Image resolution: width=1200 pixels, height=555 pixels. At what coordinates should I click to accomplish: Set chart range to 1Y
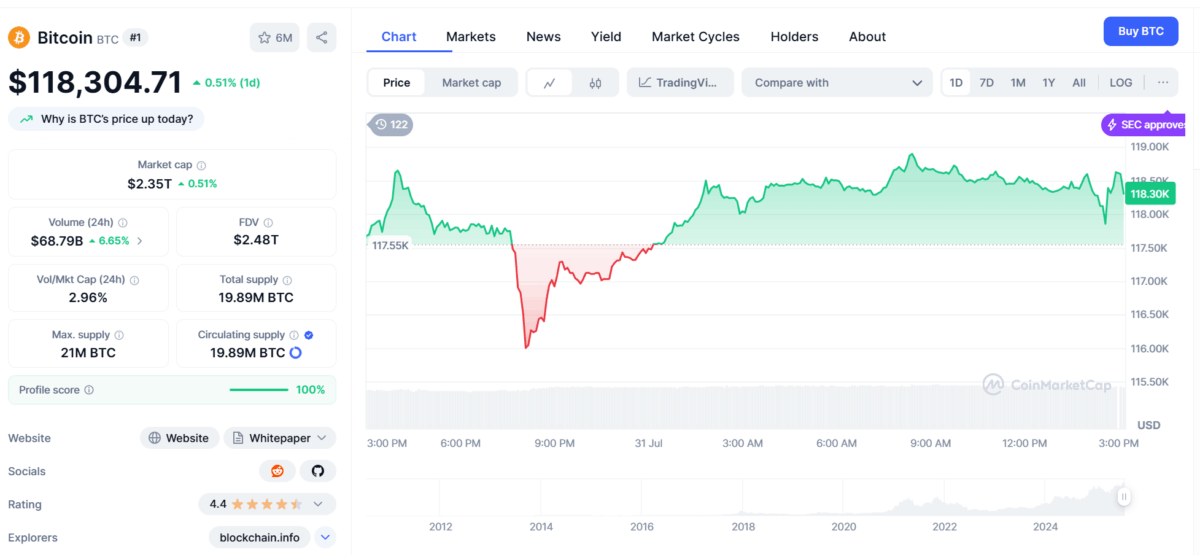[x=1049, y=83]
